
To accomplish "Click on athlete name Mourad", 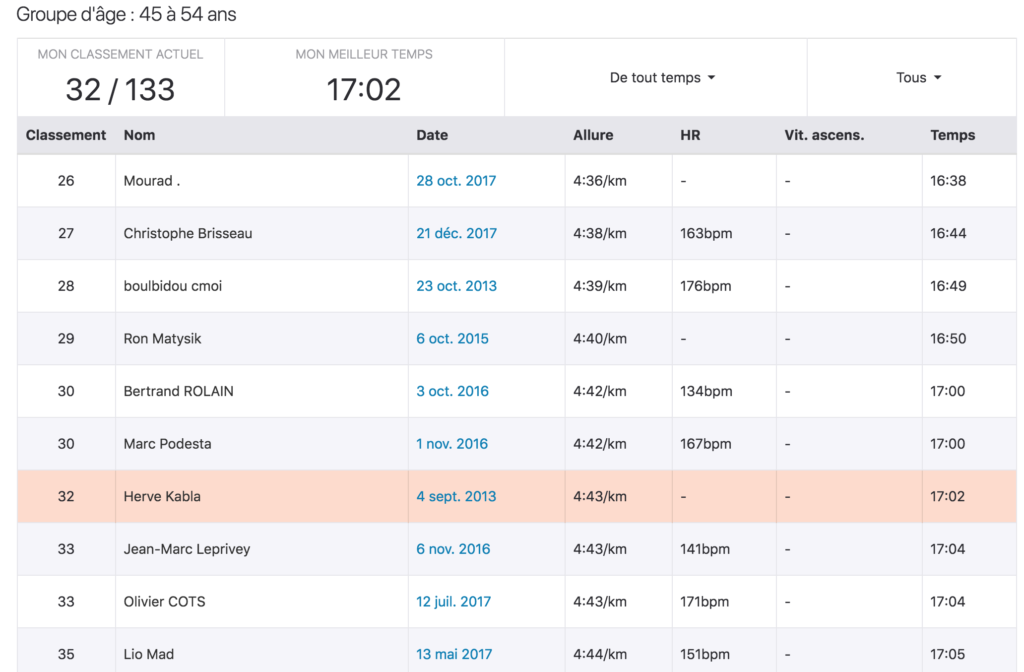I will coord(152,181).
